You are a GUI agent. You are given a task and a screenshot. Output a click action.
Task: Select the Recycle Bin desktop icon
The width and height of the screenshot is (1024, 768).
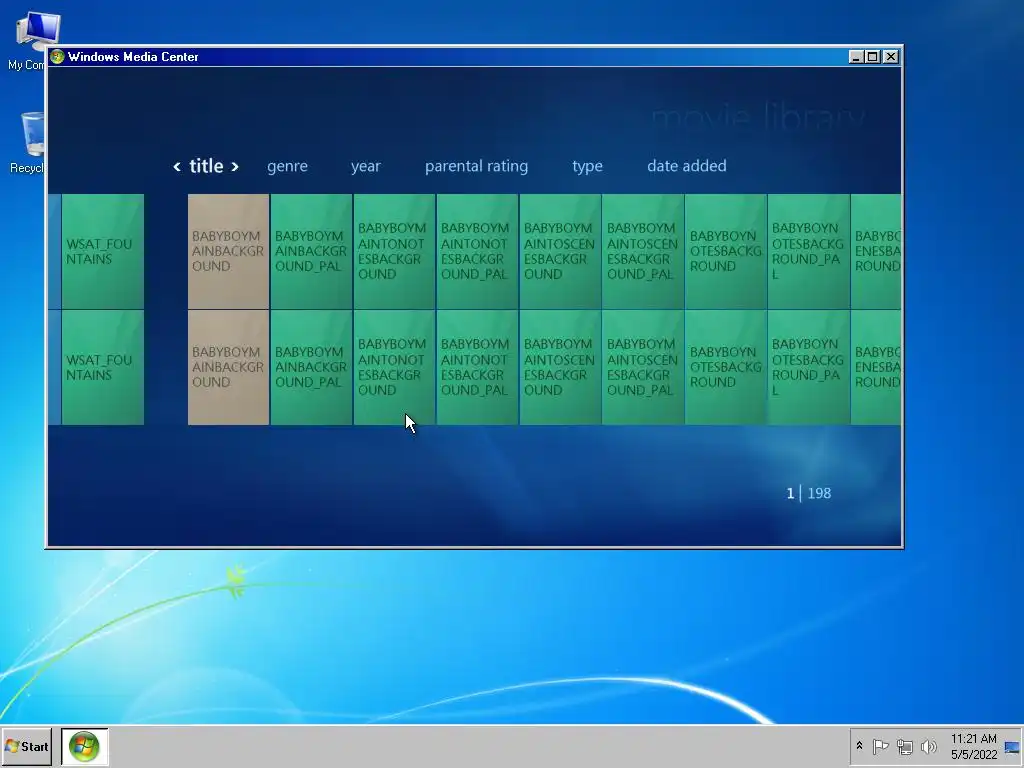point(29,142)
